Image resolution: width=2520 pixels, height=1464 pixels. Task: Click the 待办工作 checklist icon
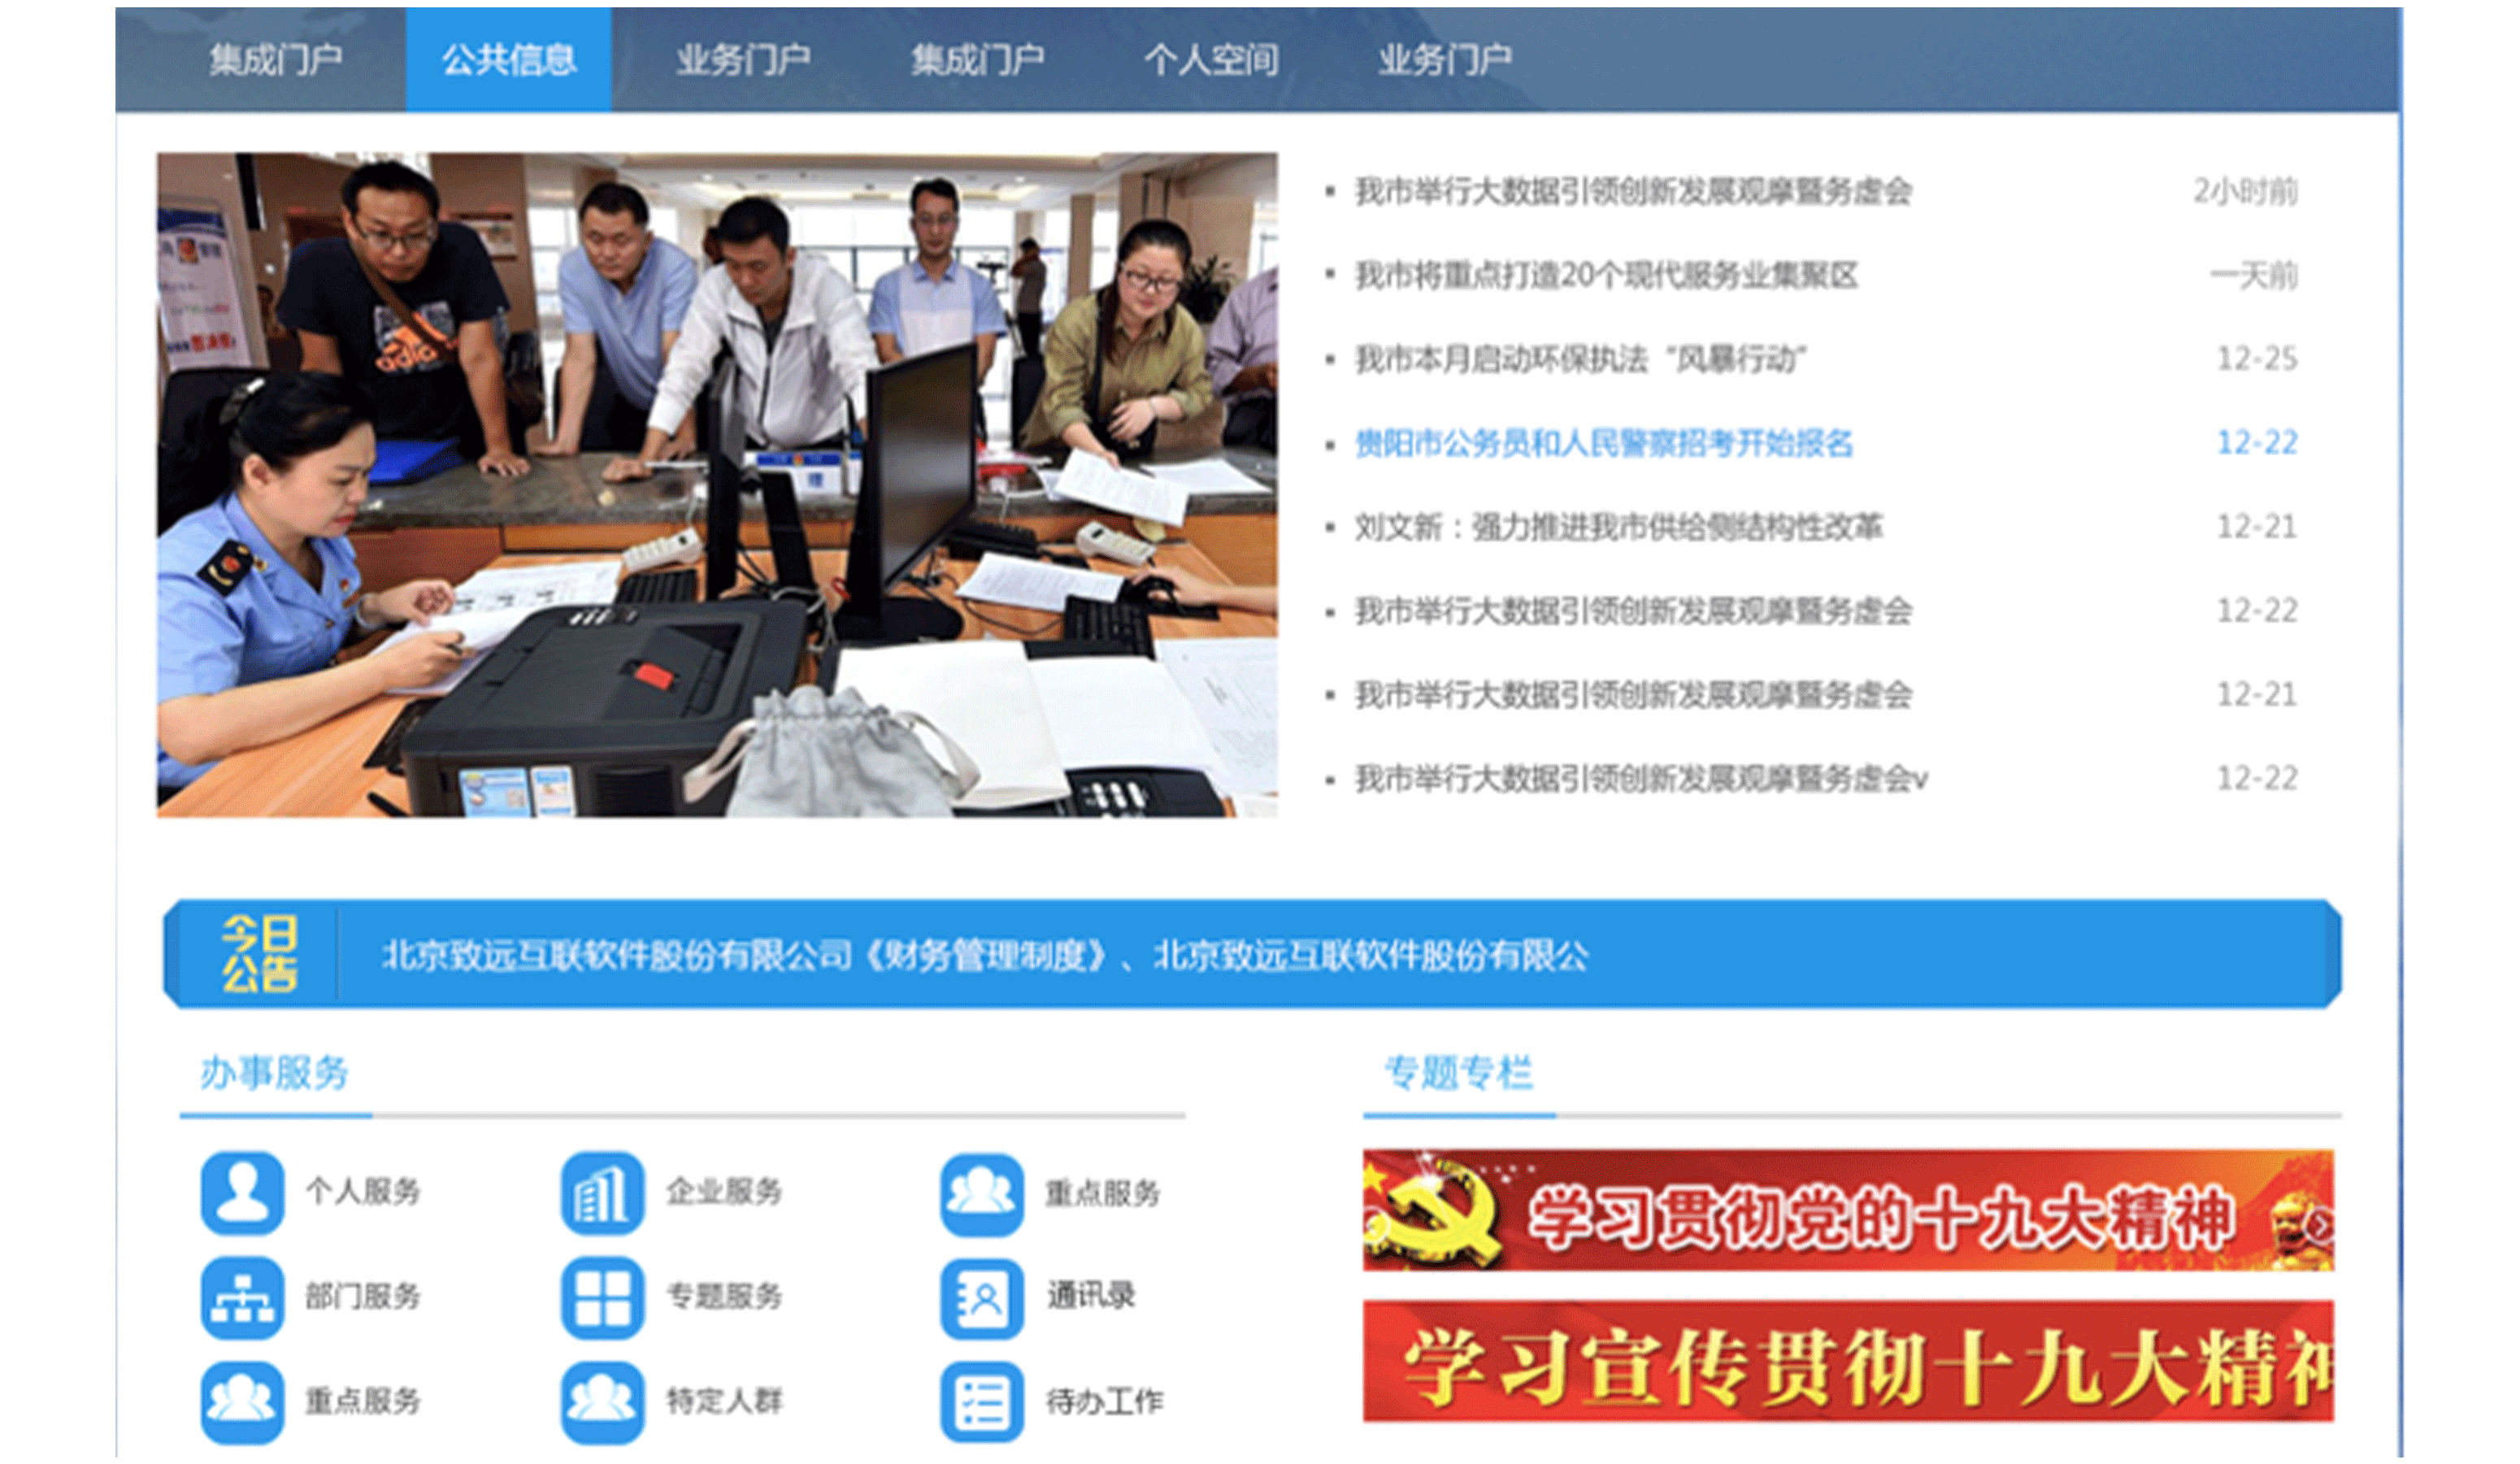(x=981, y=1402)
